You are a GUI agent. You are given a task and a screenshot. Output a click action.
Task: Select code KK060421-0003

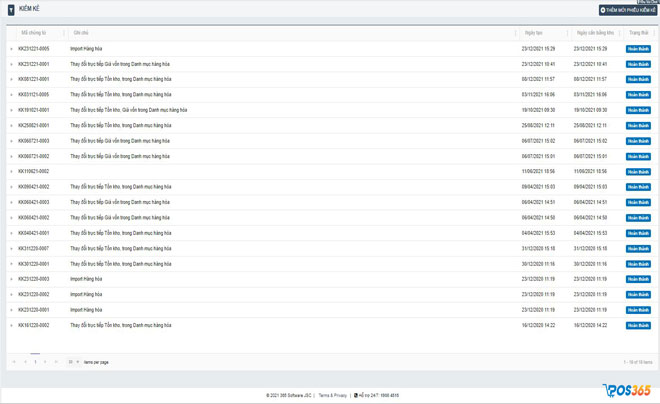[34, 202]
